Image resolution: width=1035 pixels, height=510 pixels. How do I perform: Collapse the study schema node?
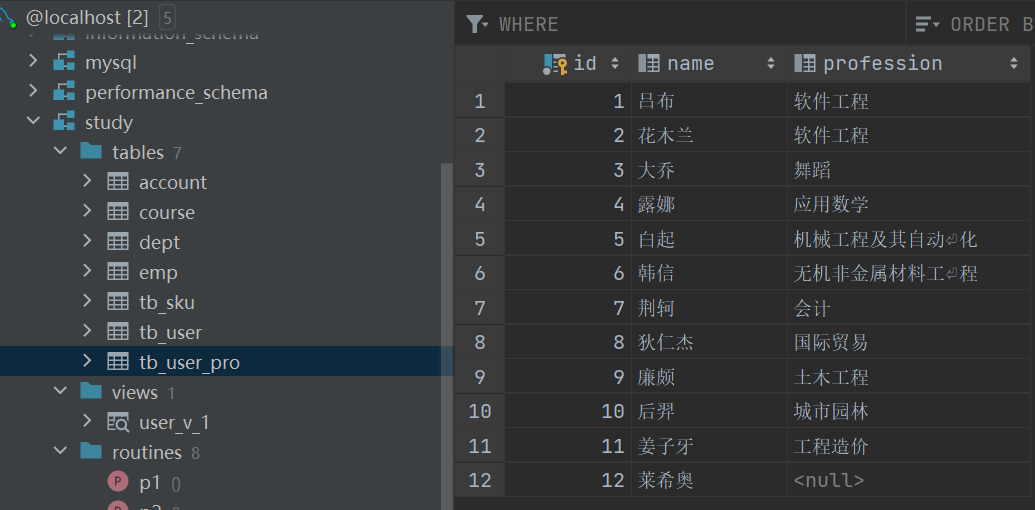point(33,122)
